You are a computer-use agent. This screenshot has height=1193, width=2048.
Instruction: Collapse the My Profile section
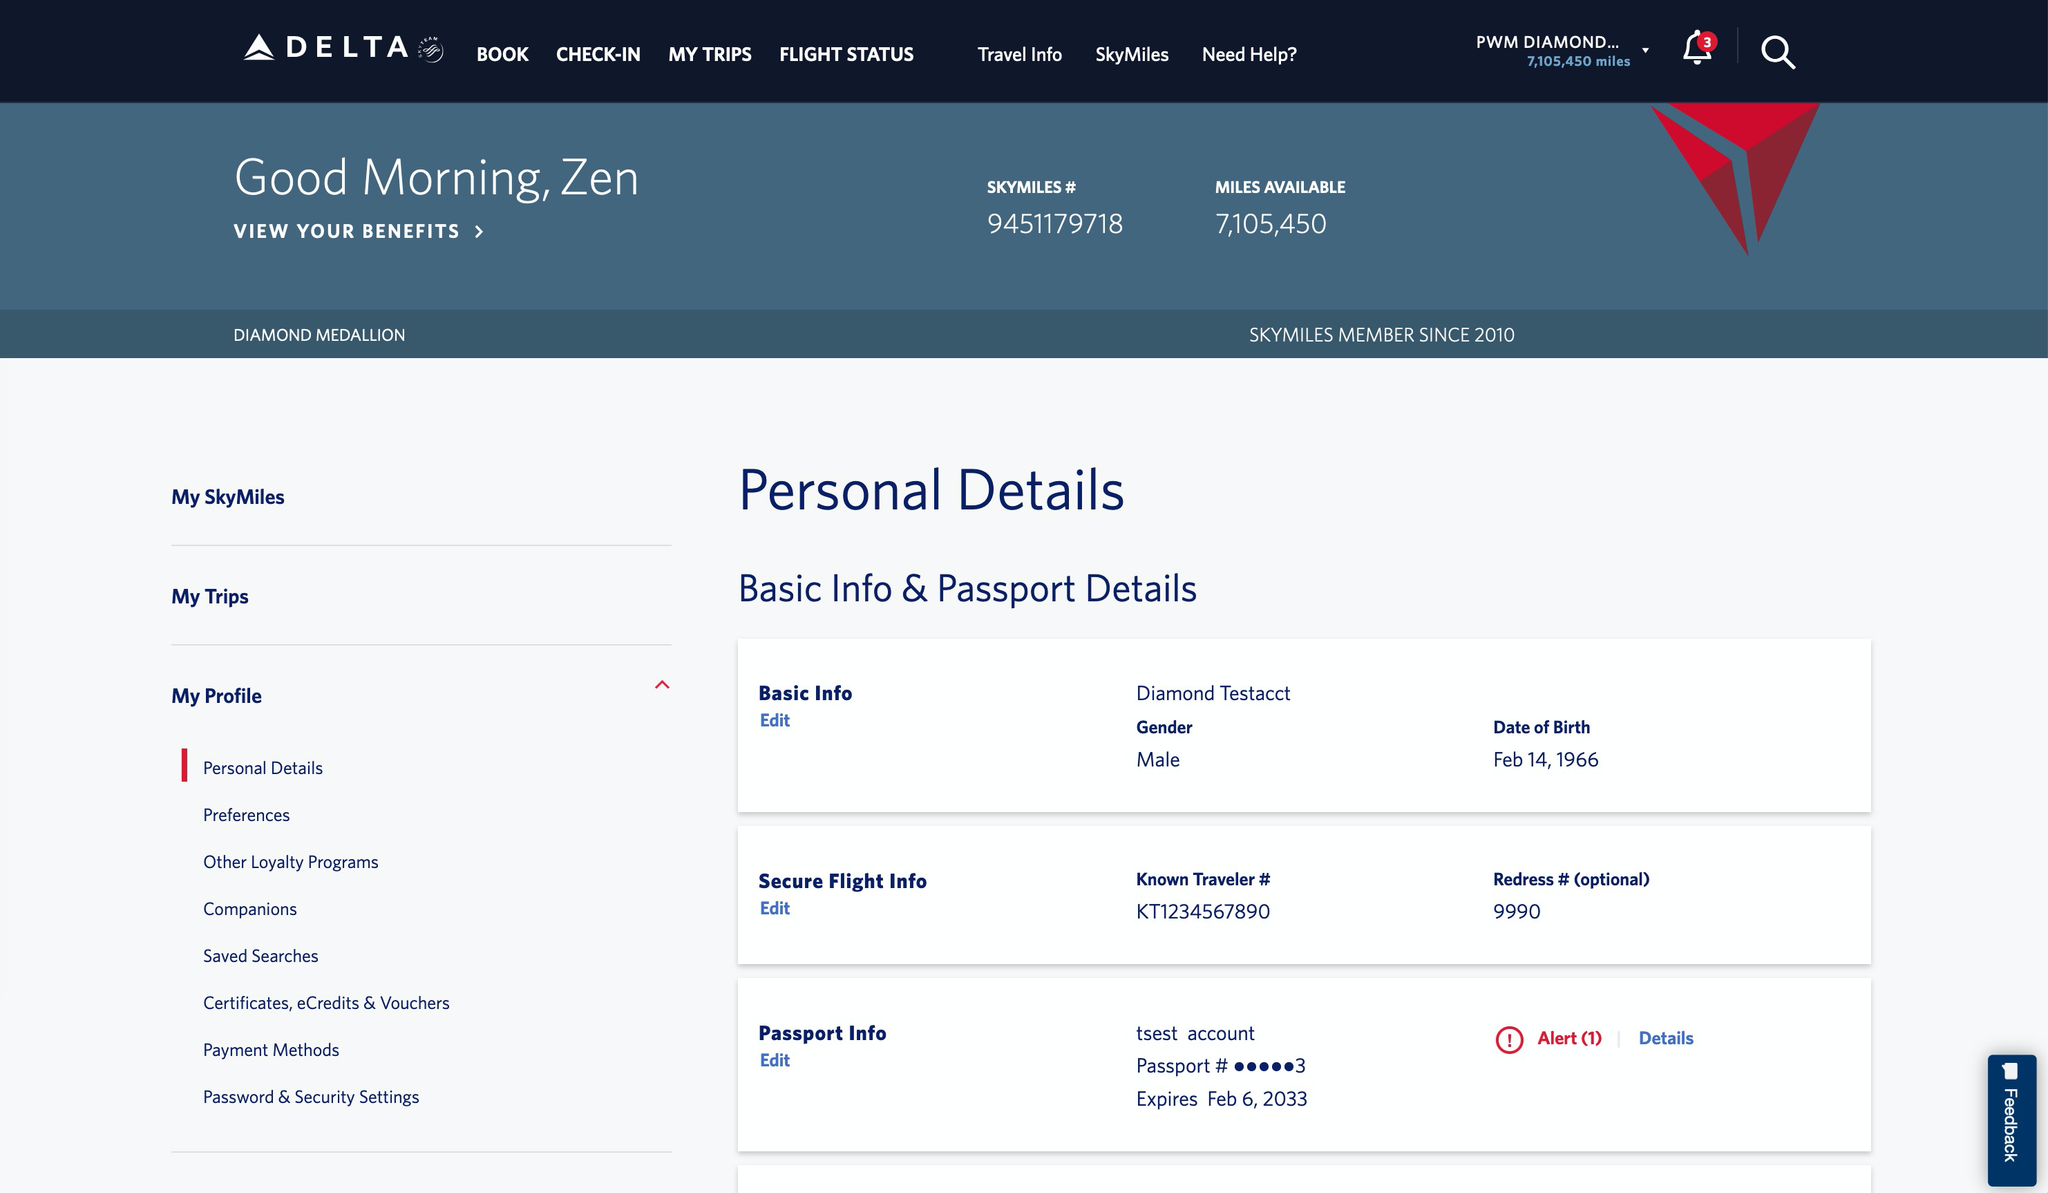(661, 685)
